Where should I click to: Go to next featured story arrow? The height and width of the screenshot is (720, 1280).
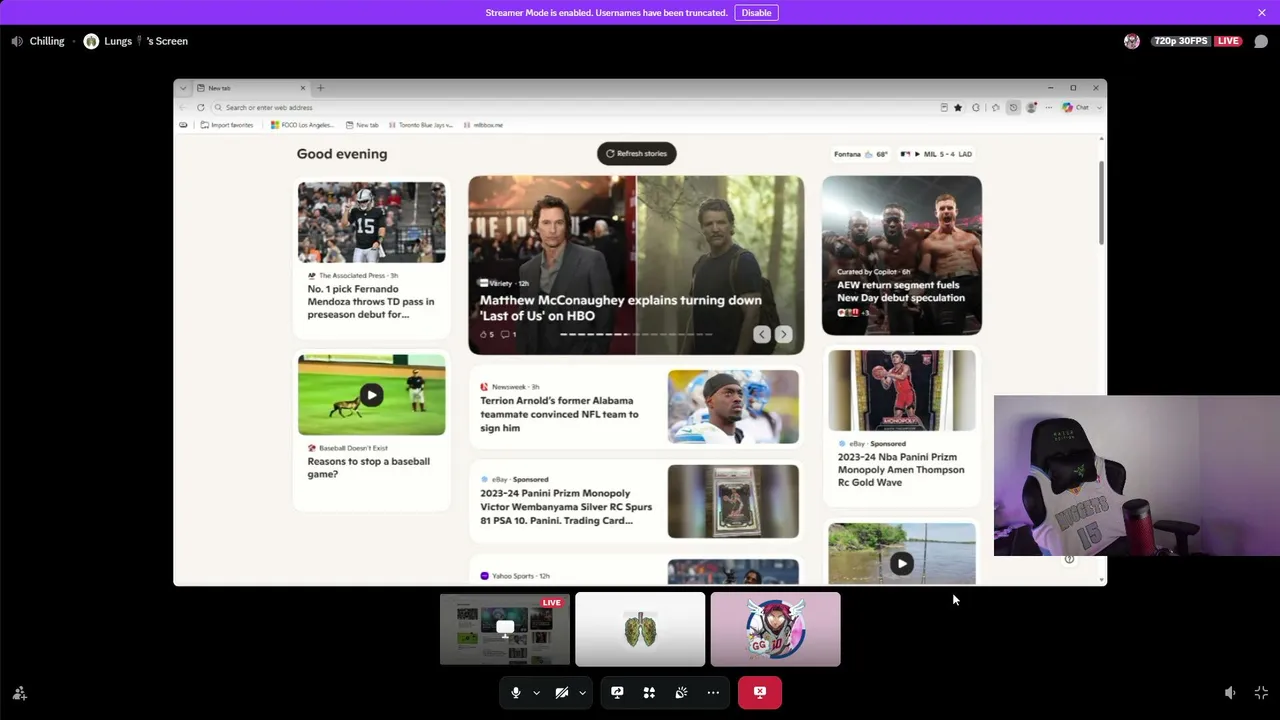pos(783,335)
